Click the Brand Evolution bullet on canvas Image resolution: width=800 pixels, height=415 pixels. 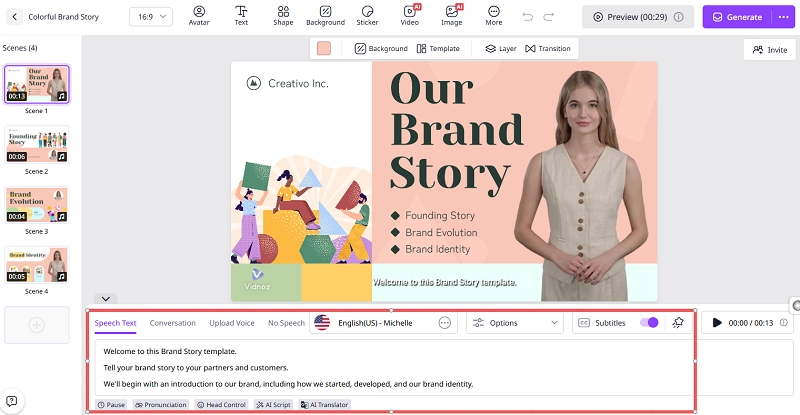click(441, 232)
